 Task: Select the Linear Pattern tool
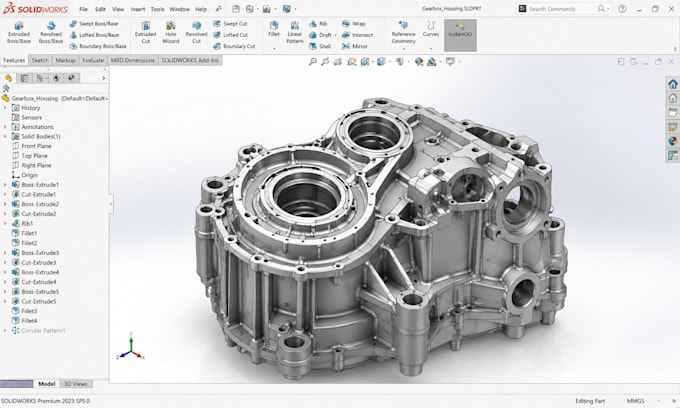294,32
